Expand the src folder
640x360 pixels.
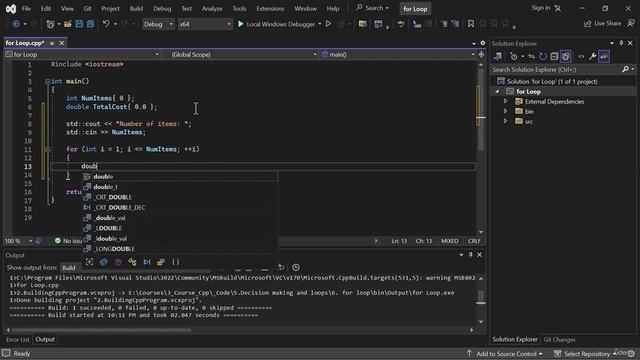click(505, 121)
